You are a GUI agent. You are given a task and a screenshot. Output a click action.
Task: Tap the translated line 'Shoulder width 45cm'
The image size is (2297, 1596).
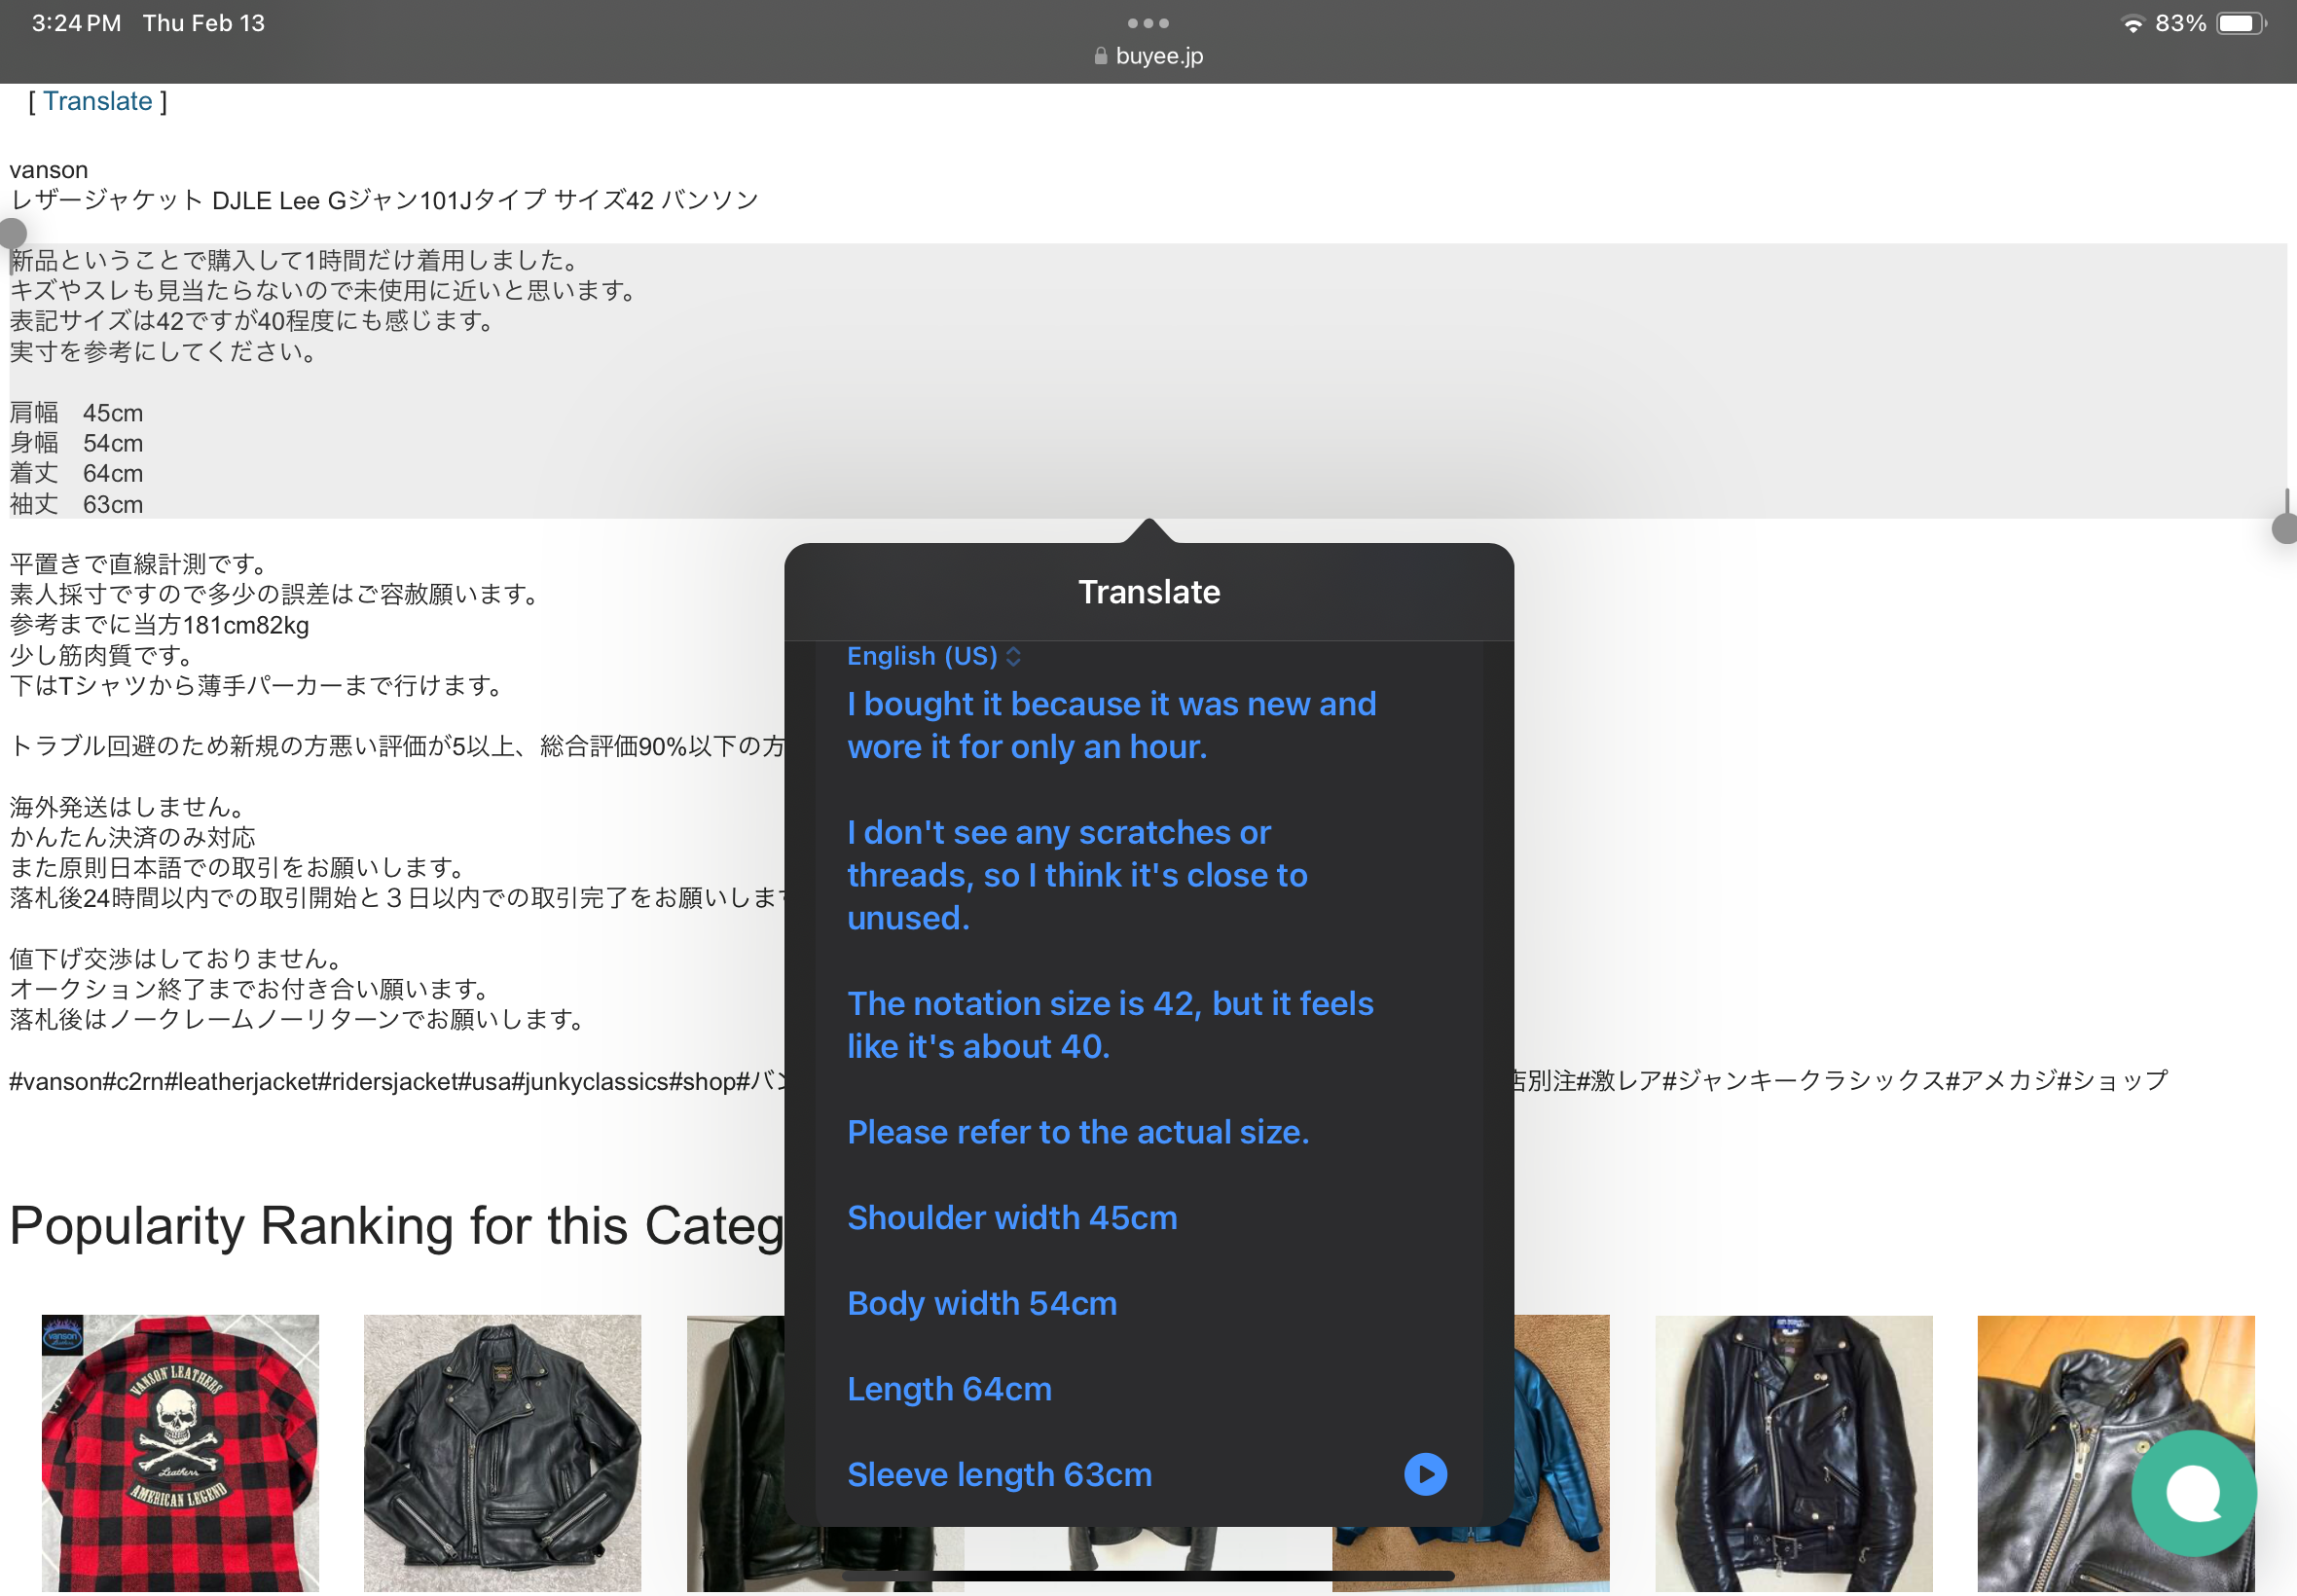(x=1012, y=1218)
